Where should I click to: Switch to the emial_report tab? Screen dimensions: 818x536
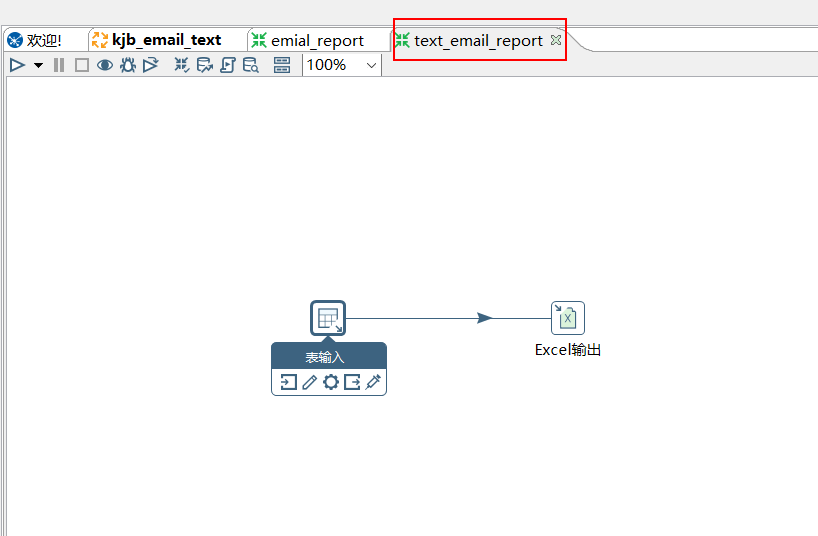point(317,40)
